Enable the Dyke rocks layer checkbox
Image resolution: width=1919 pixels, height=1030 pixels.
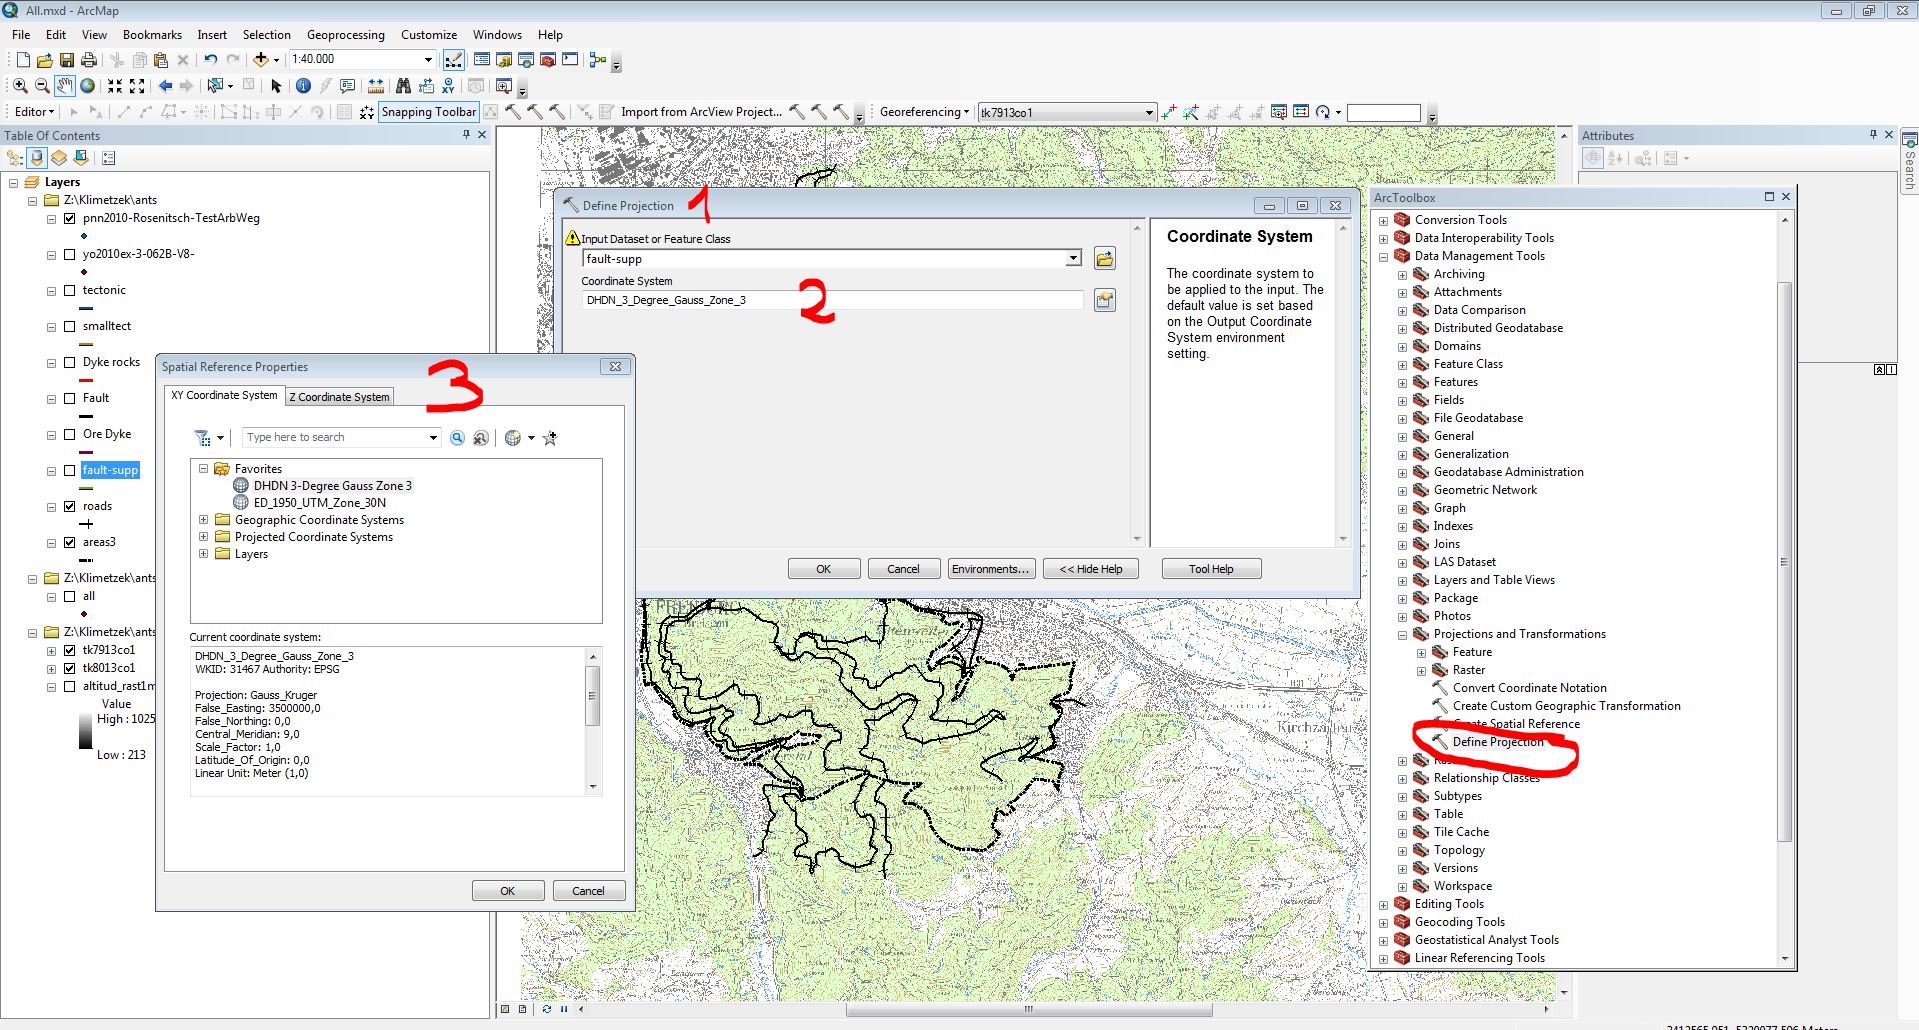[70, 362]
